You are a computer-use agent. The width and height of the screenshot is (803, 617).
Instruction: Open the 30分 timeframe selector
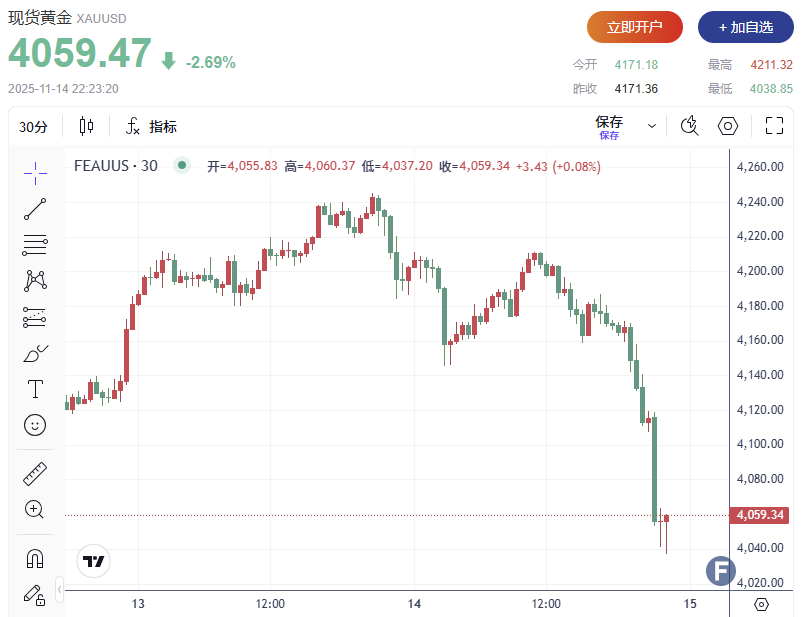36,126
